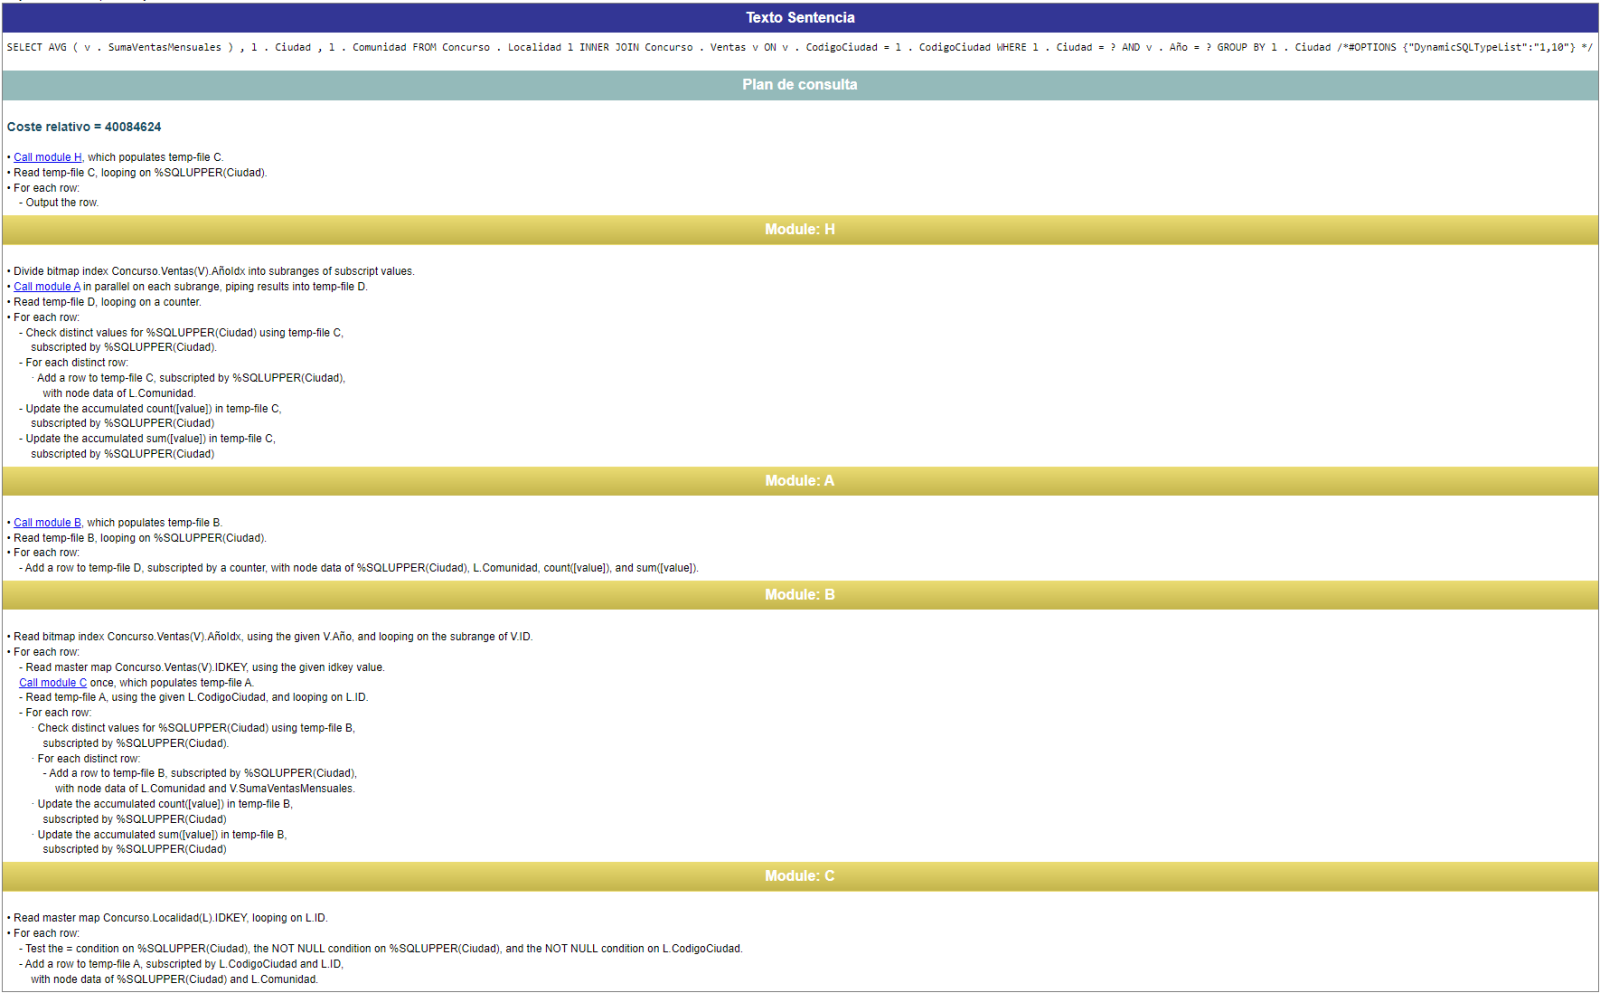Viewport: 1600px width, 993px height.
Task: Click the Module: B section header
Action: [x=799, y=595]
